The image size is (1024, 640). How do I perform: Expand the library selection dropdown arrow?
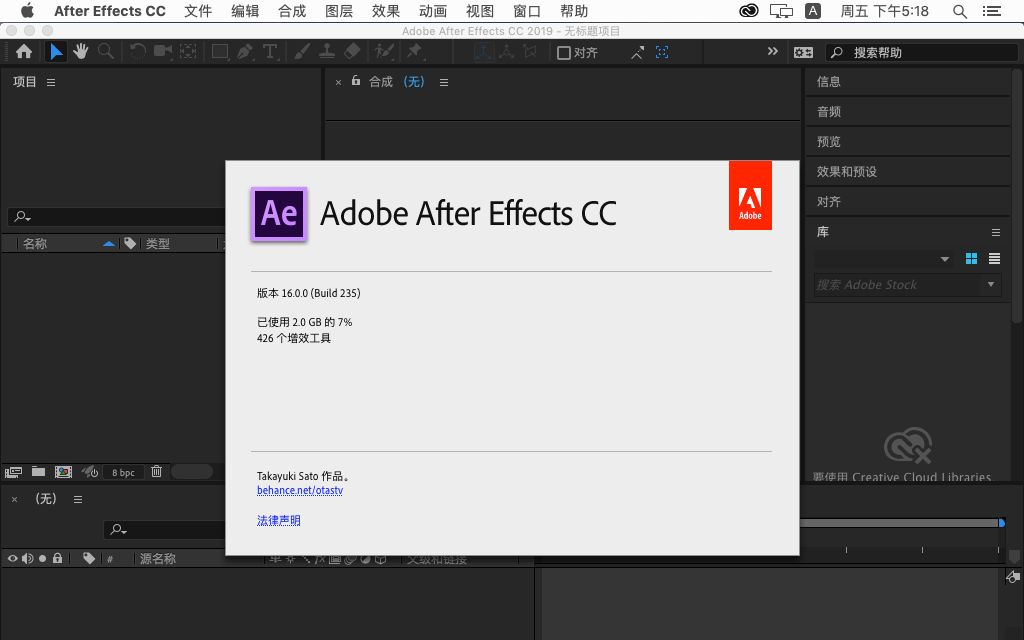944,259
